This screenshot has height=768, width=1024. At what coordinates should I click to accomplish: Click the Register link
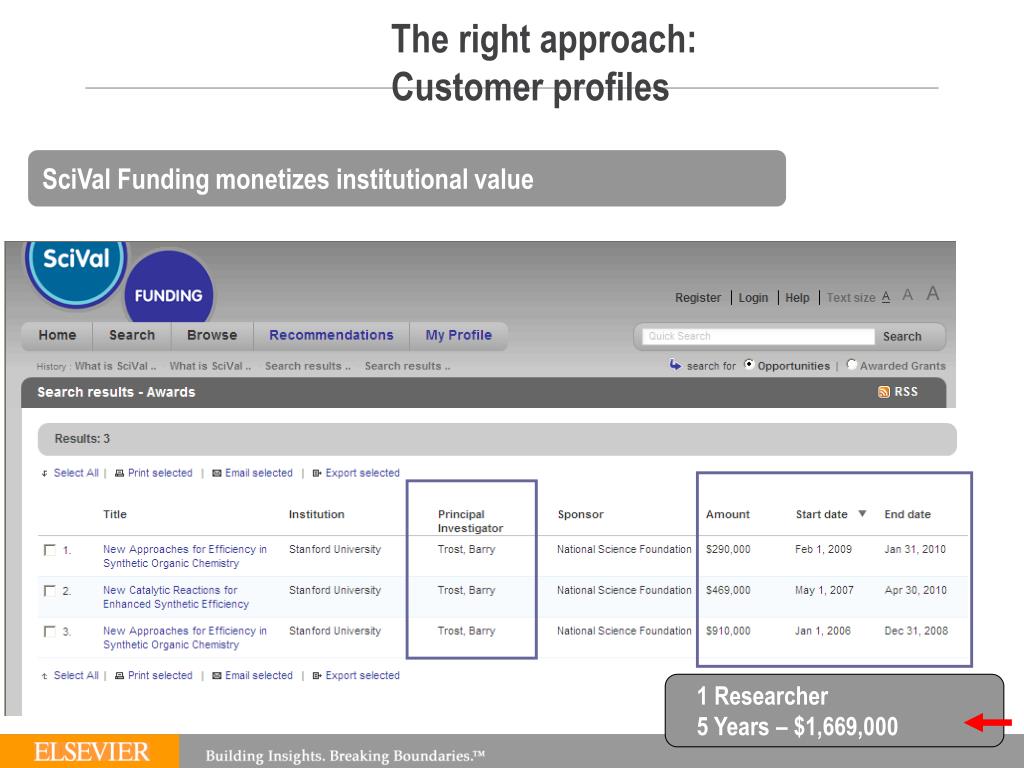(698, 298)
